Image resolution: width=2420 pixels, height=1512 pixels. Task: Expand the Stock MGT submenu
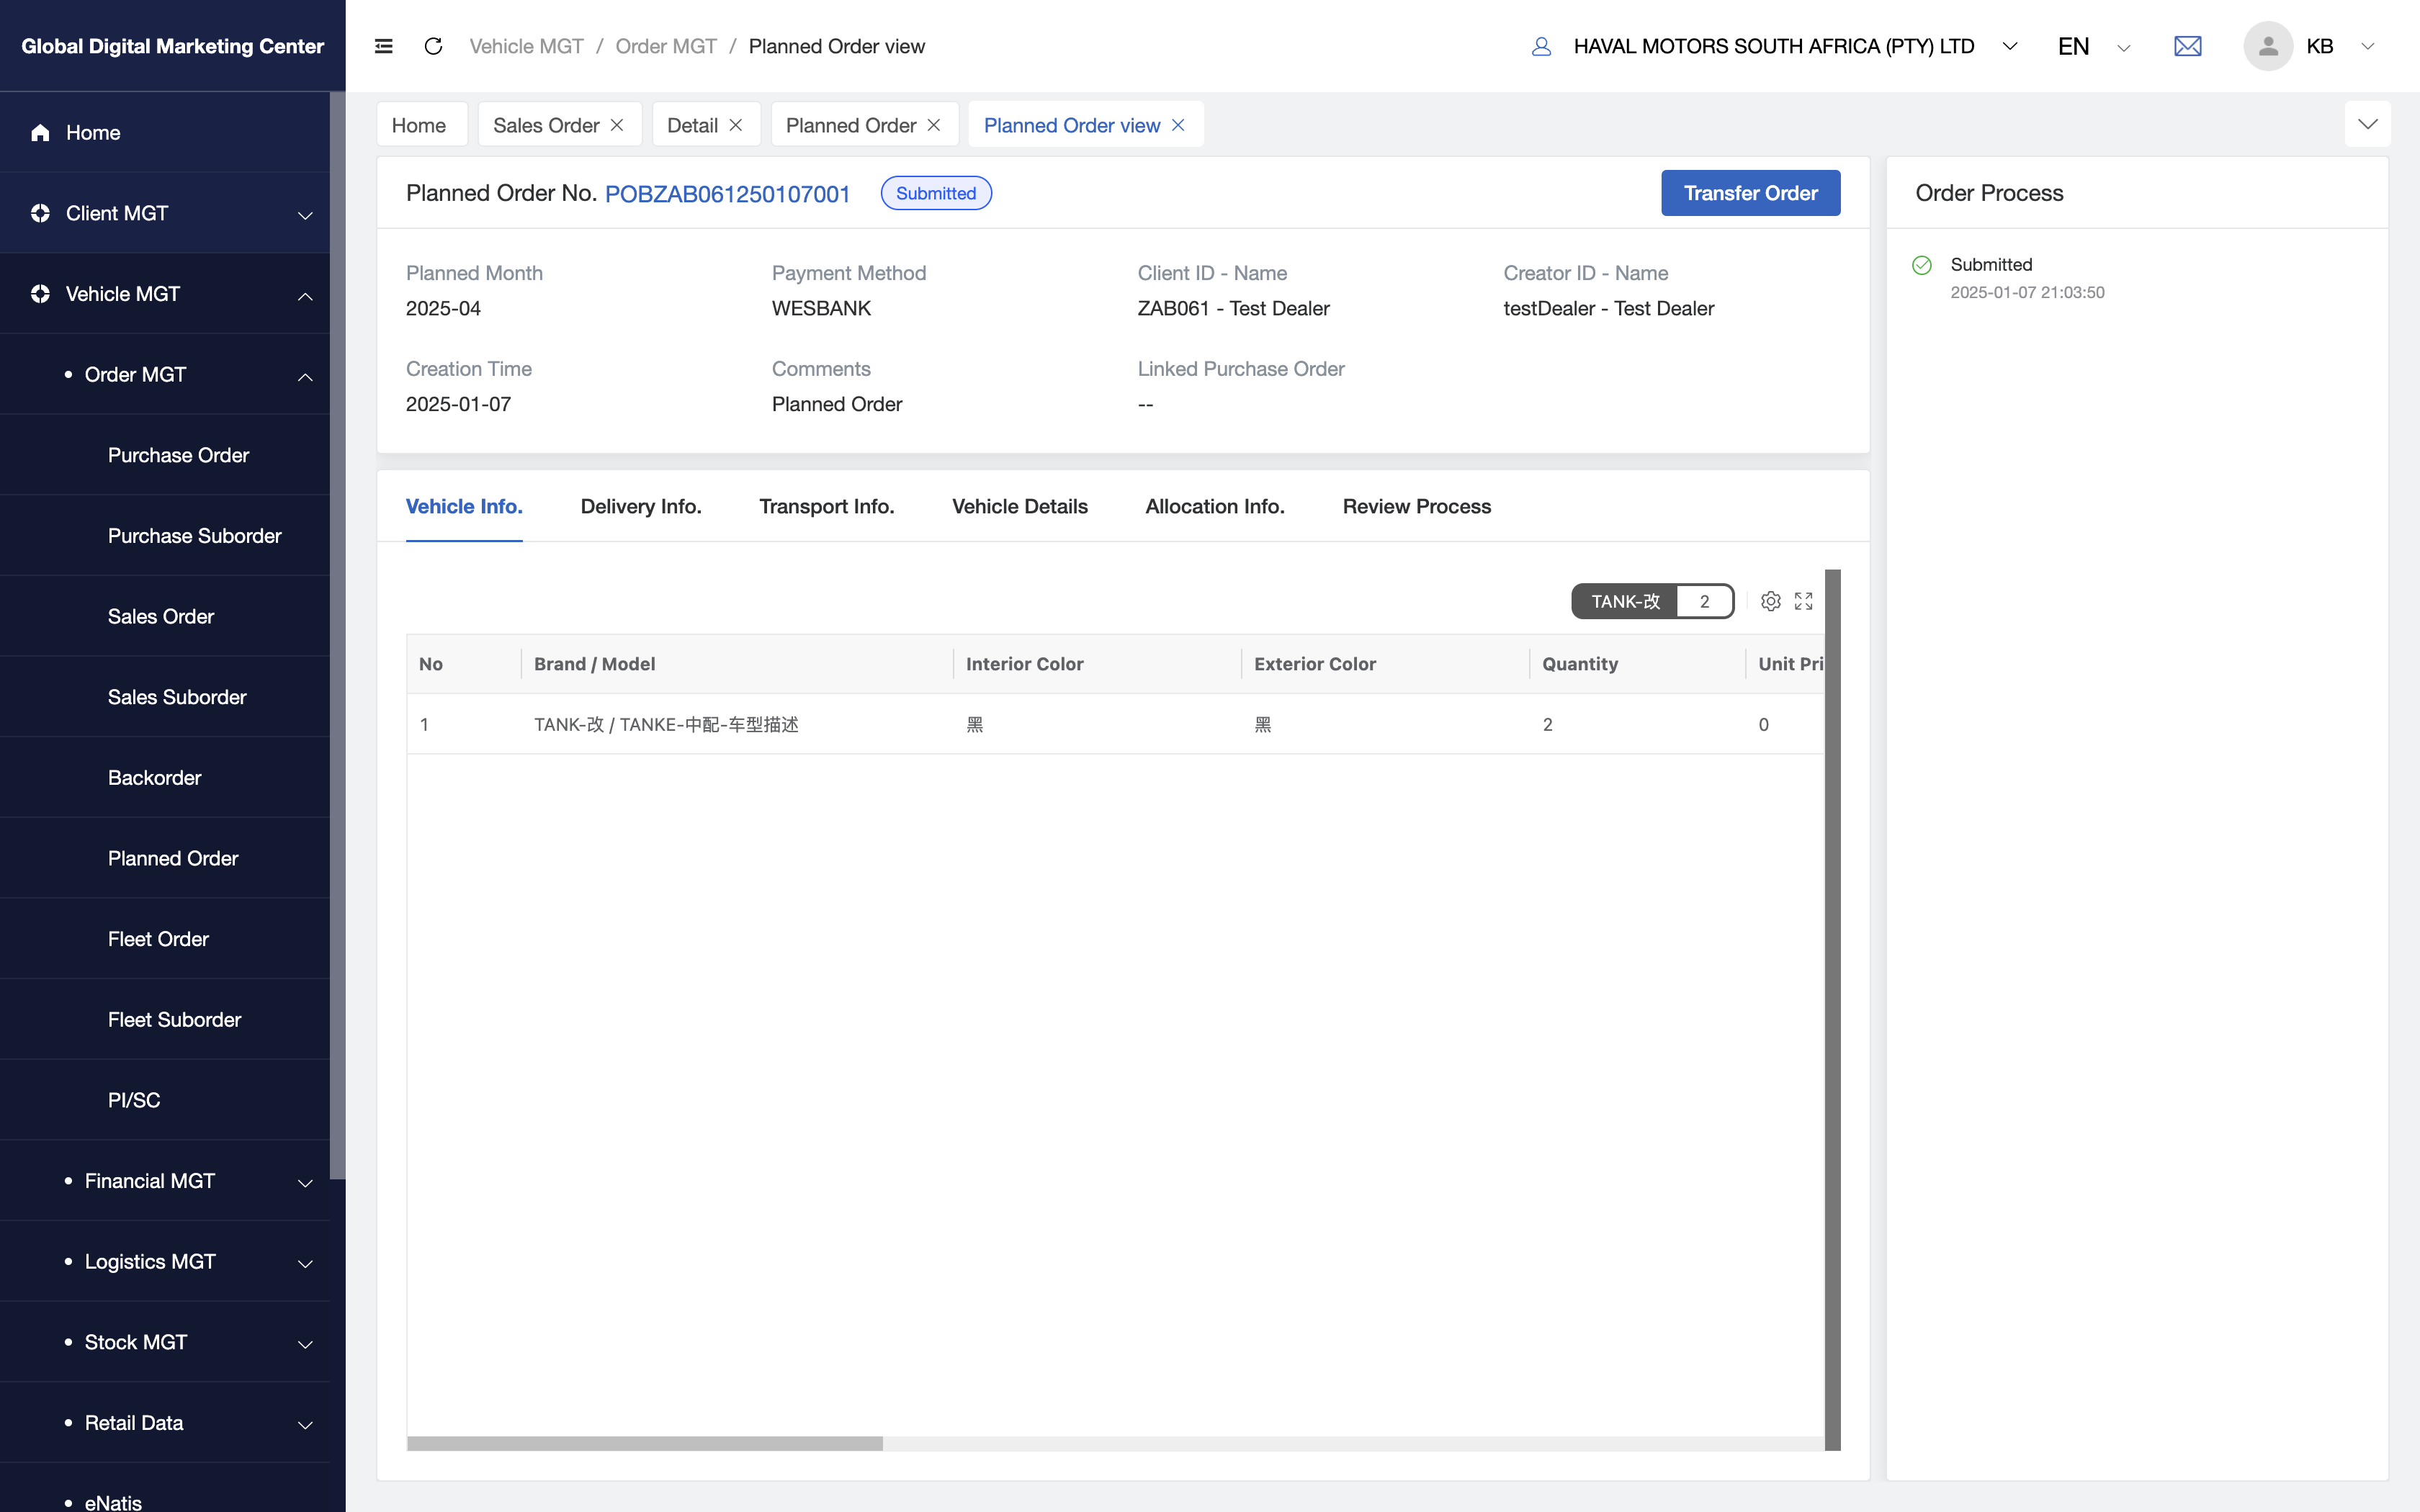[305, 1344]
